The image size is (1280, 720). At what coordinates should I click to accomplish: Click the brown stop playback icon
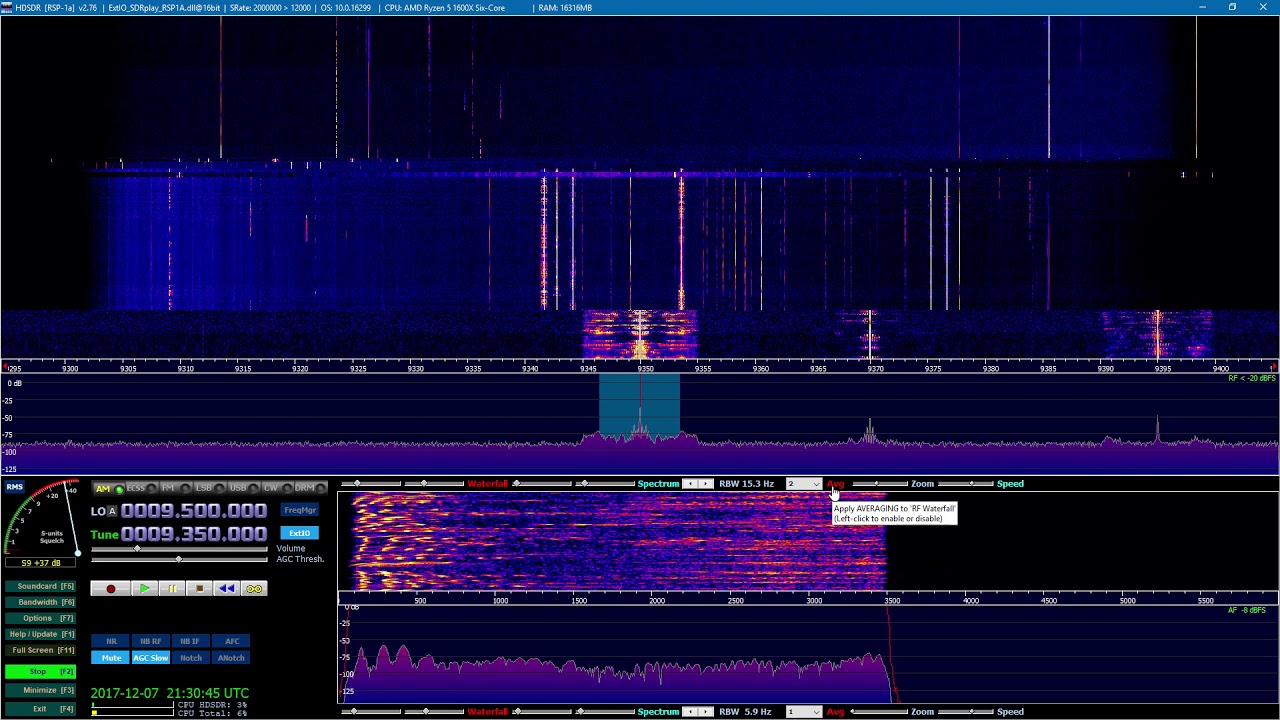coord(199,589)
